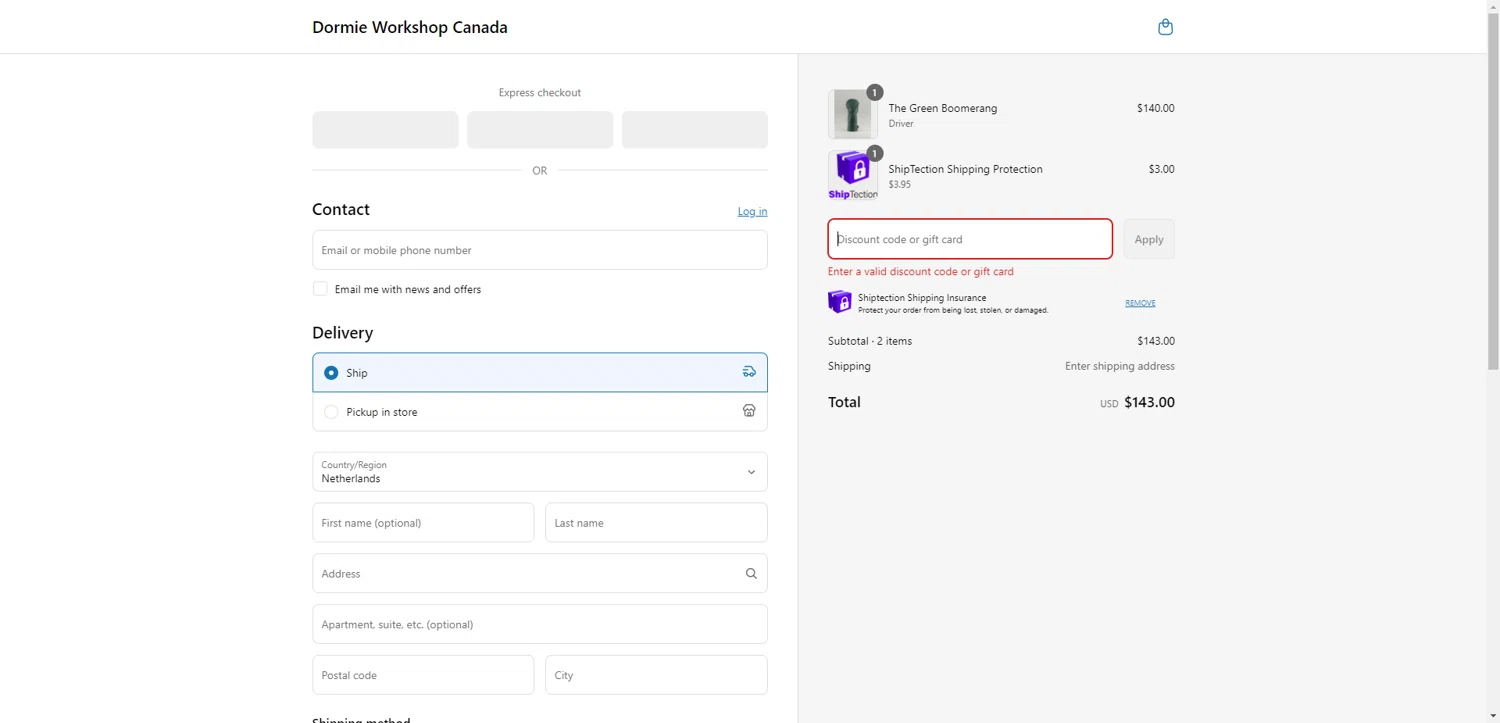Focus the Apartment, suite, etc. field
The image size is (1500, 723).
click(x=540, y=624)
